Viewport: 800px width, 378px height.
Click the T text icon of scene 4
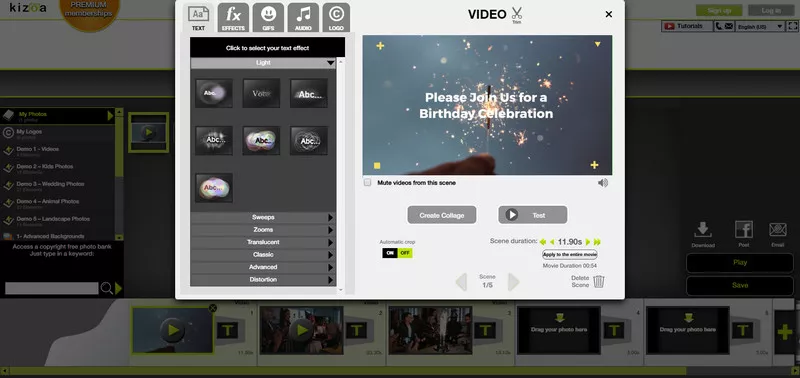614,331
